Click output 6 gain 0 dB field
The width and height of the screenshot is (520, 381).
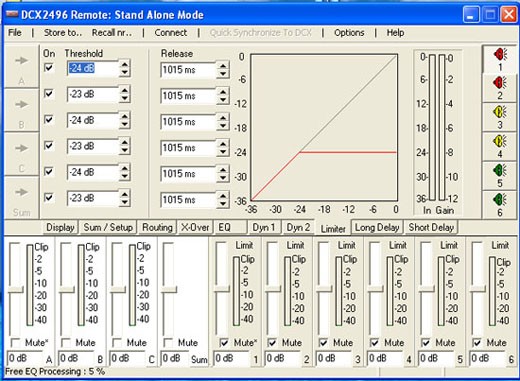(486, 359)
